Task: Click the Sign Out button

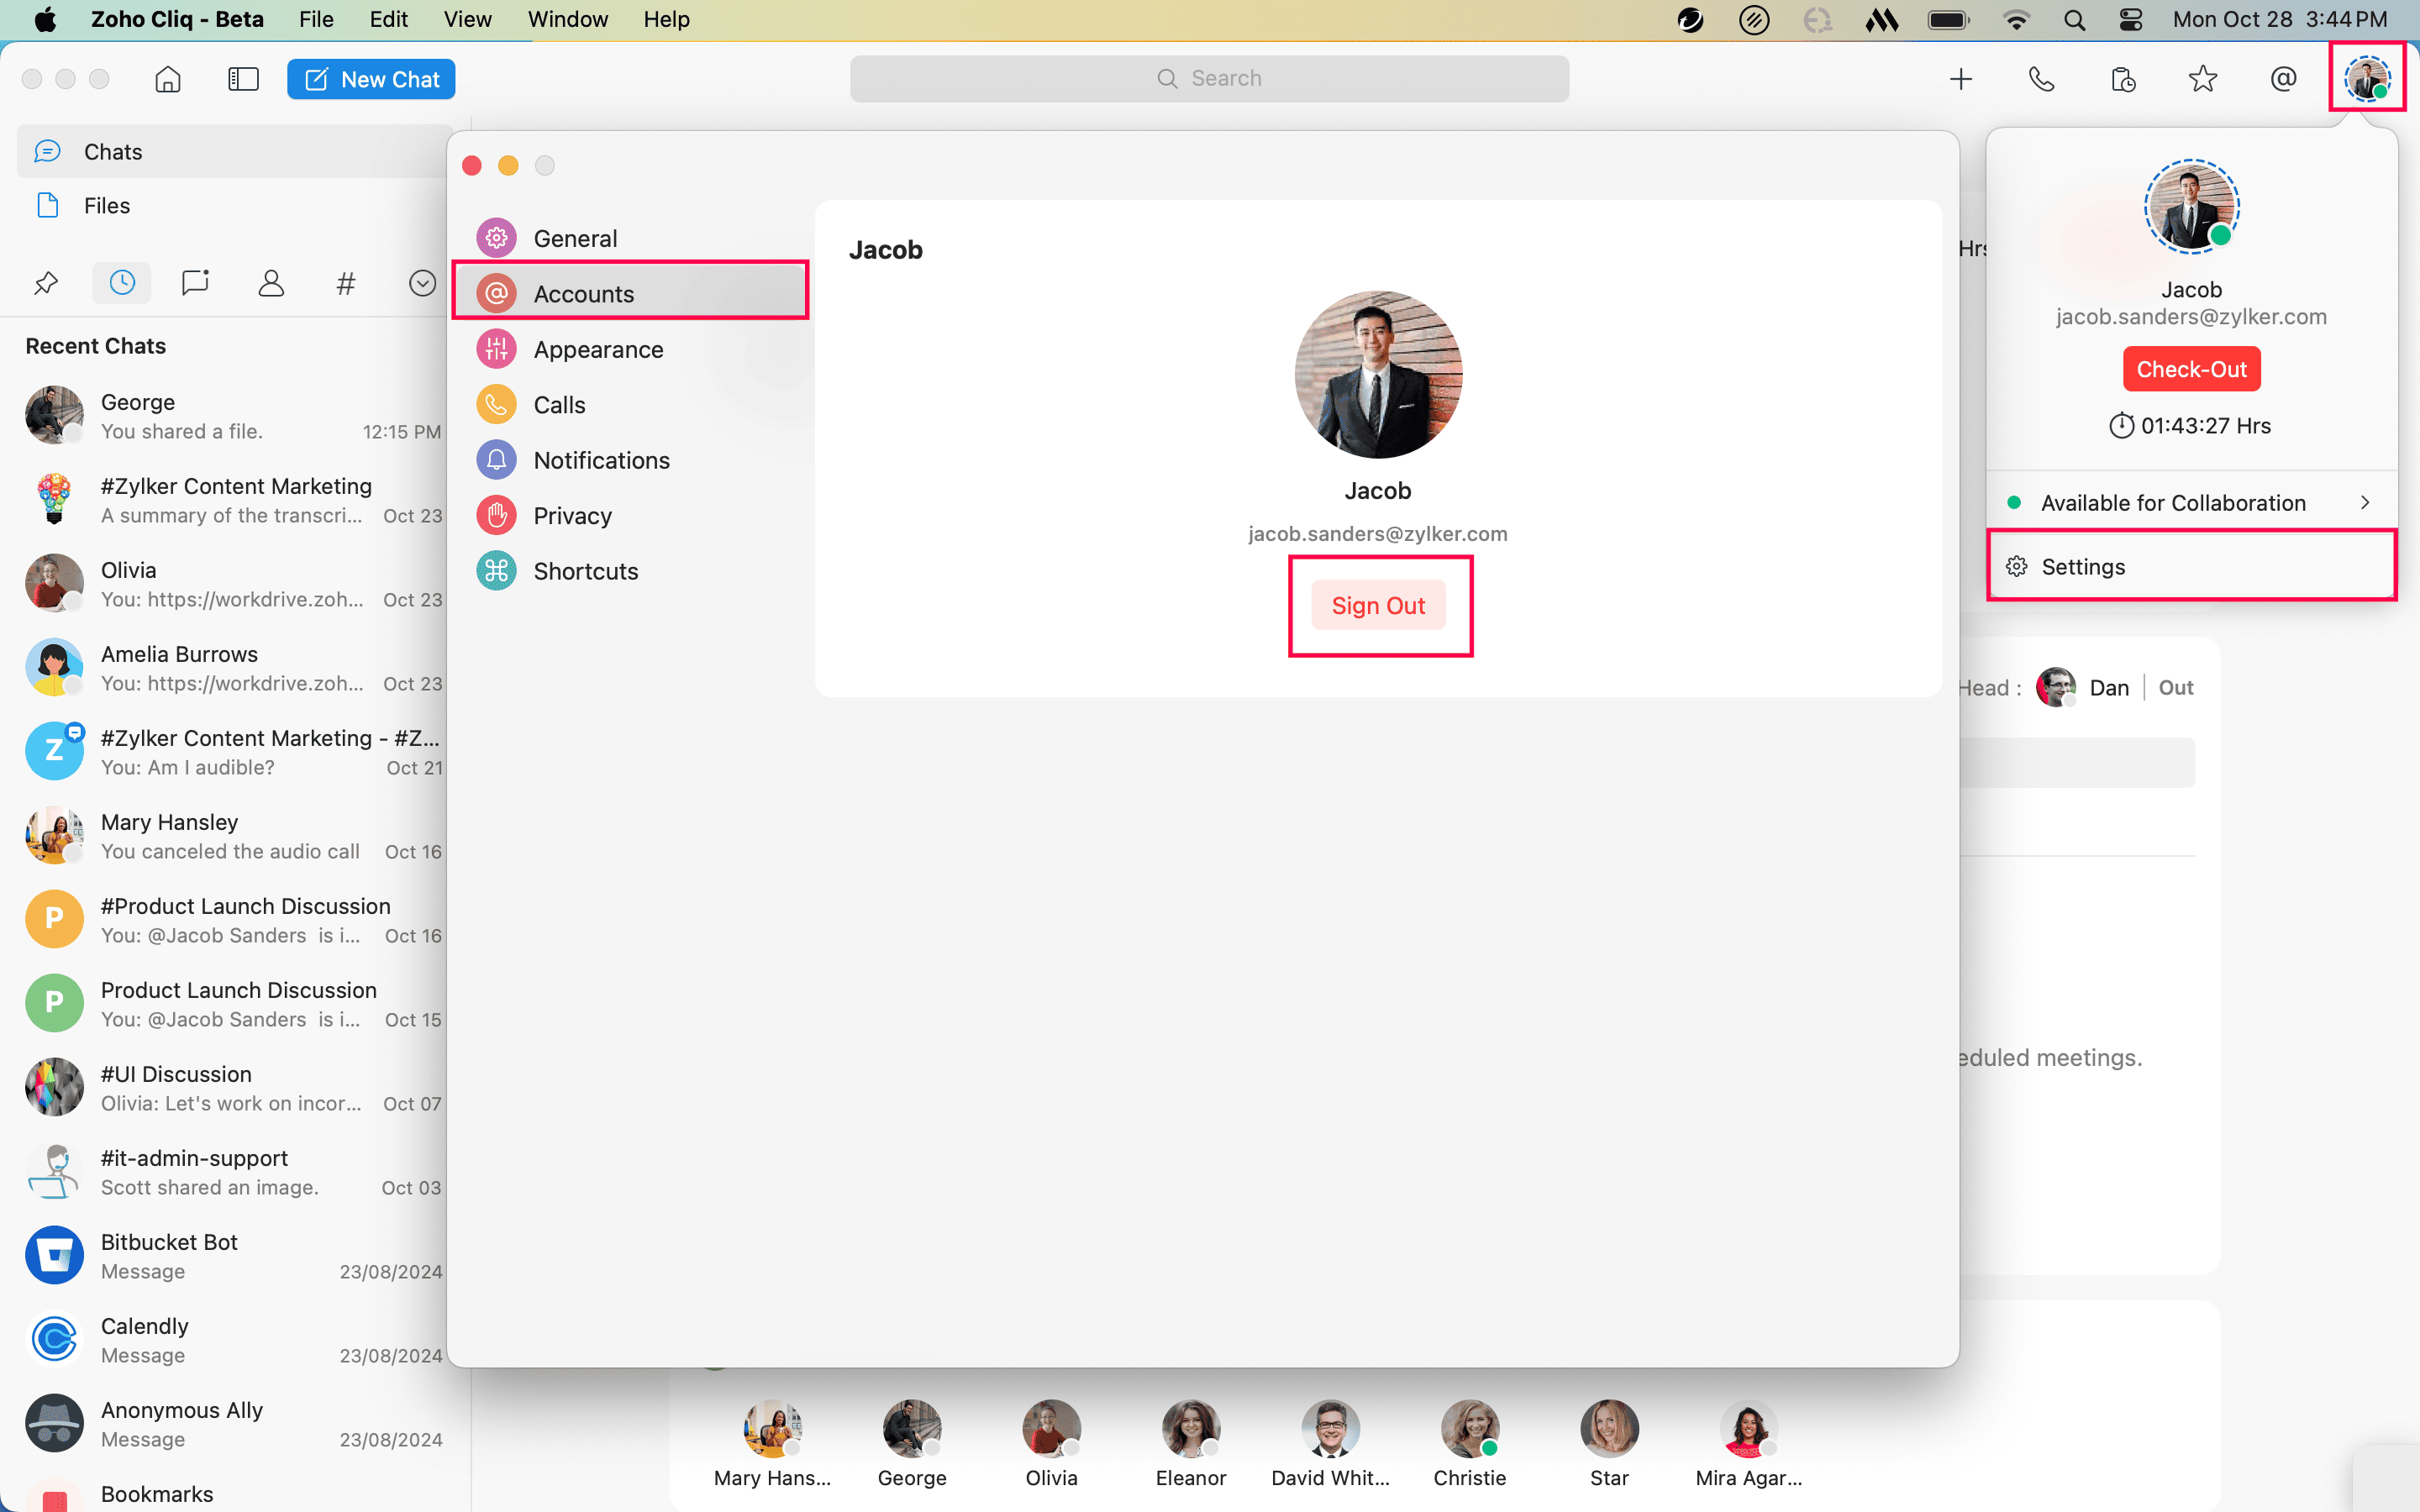Action: [x=1378, y=606]
